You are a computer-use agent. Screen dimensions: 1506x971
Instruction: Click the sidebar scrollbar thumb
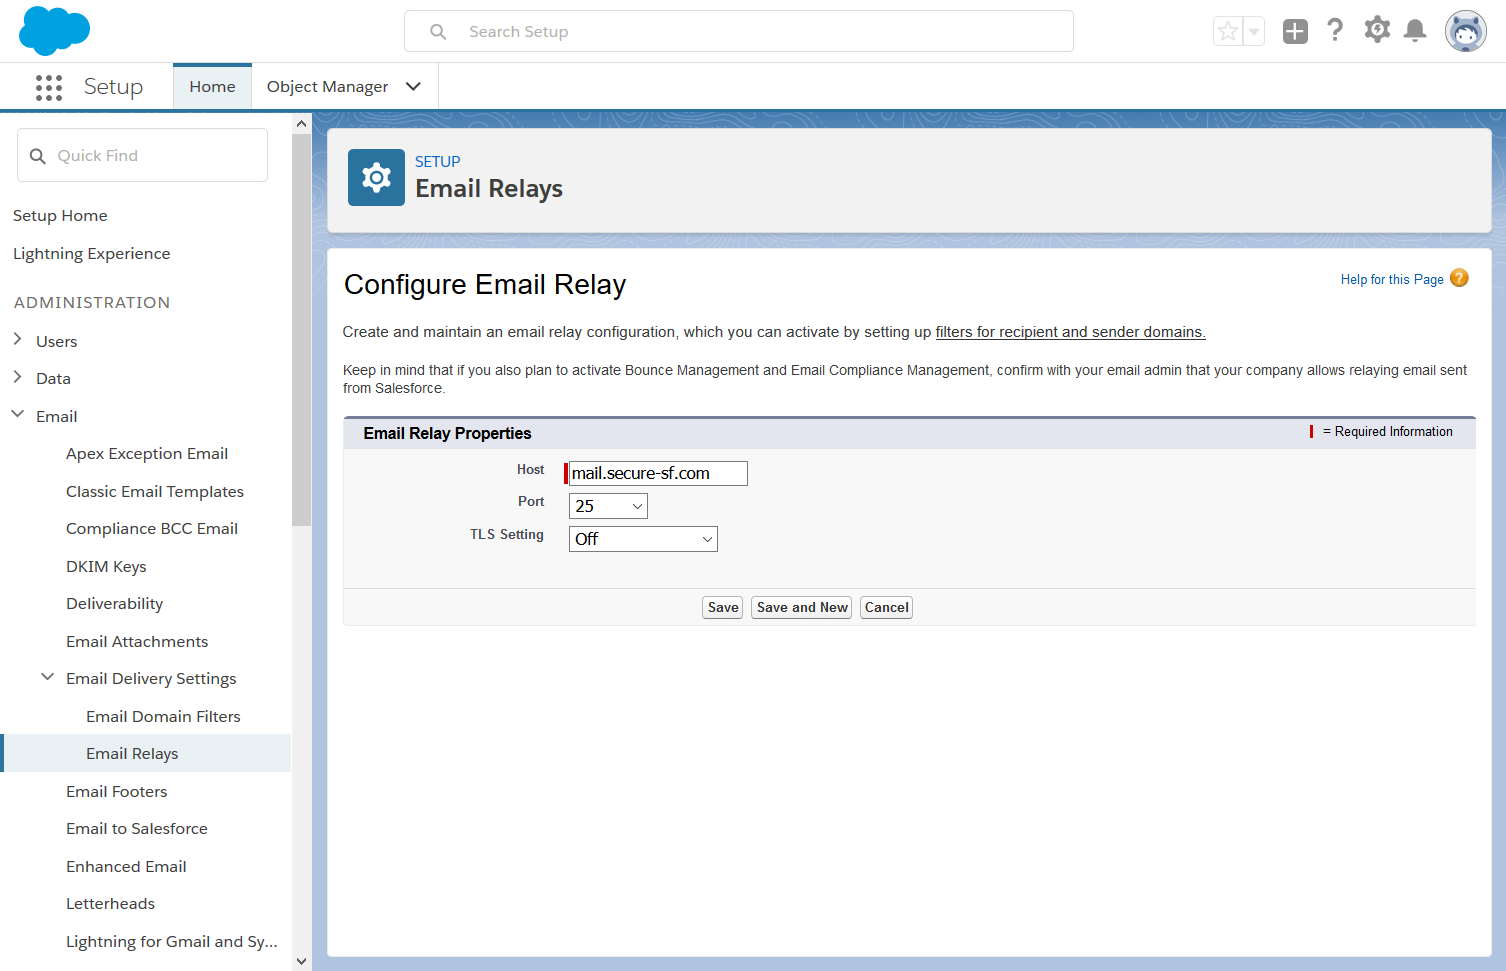301,329
